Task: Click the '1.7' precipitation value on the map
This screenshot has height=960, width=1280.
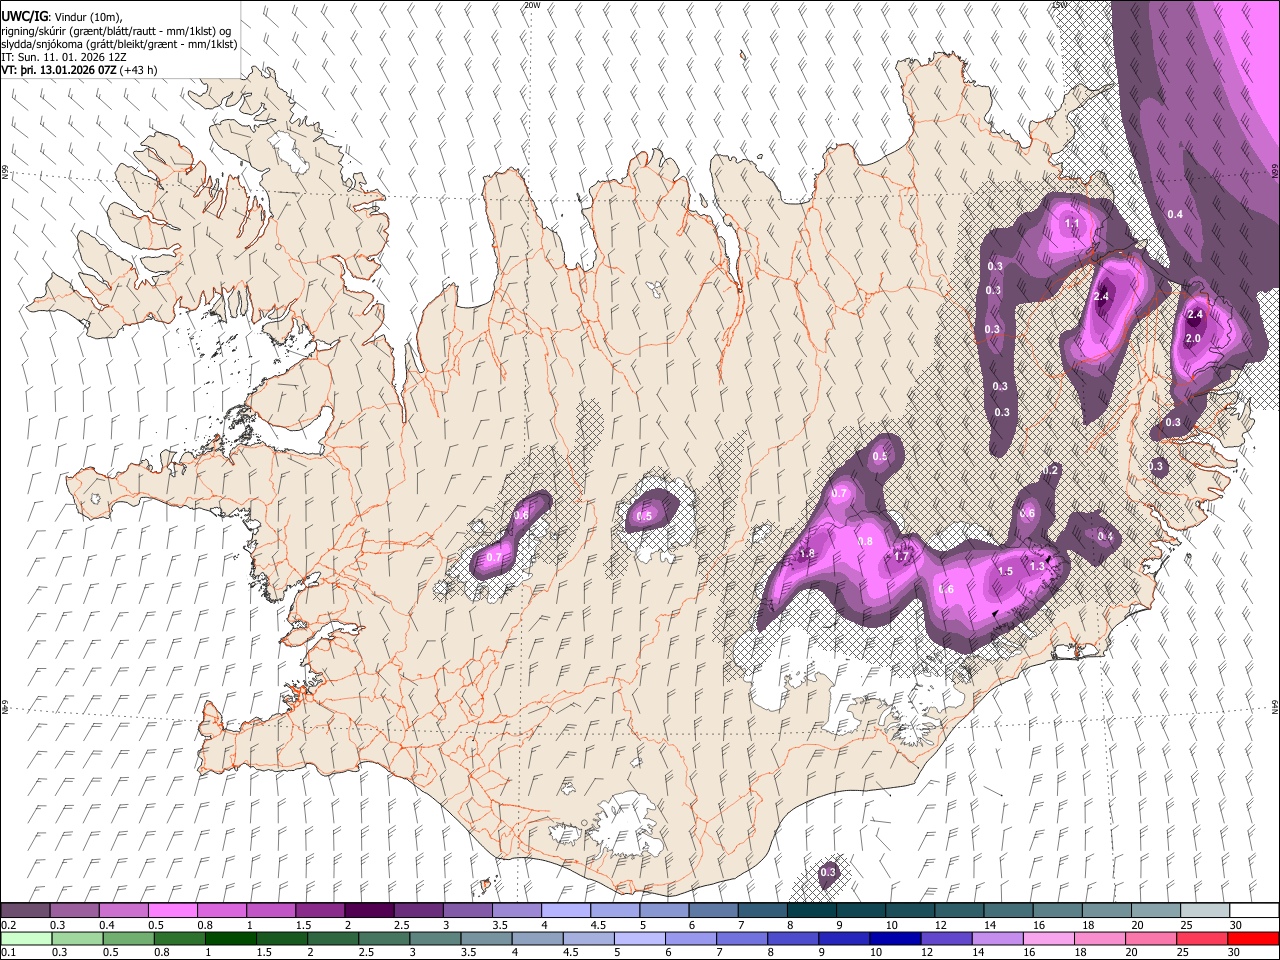Action: [901, 557]
